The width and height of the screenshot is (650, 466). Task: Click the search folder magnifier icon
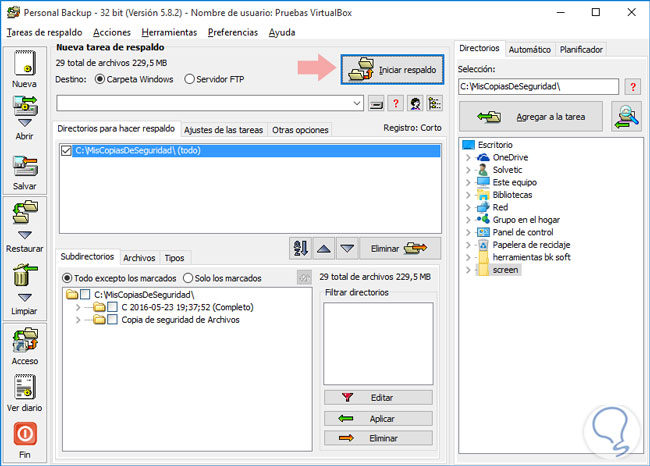pyautogui.click(x=626, y=117)
